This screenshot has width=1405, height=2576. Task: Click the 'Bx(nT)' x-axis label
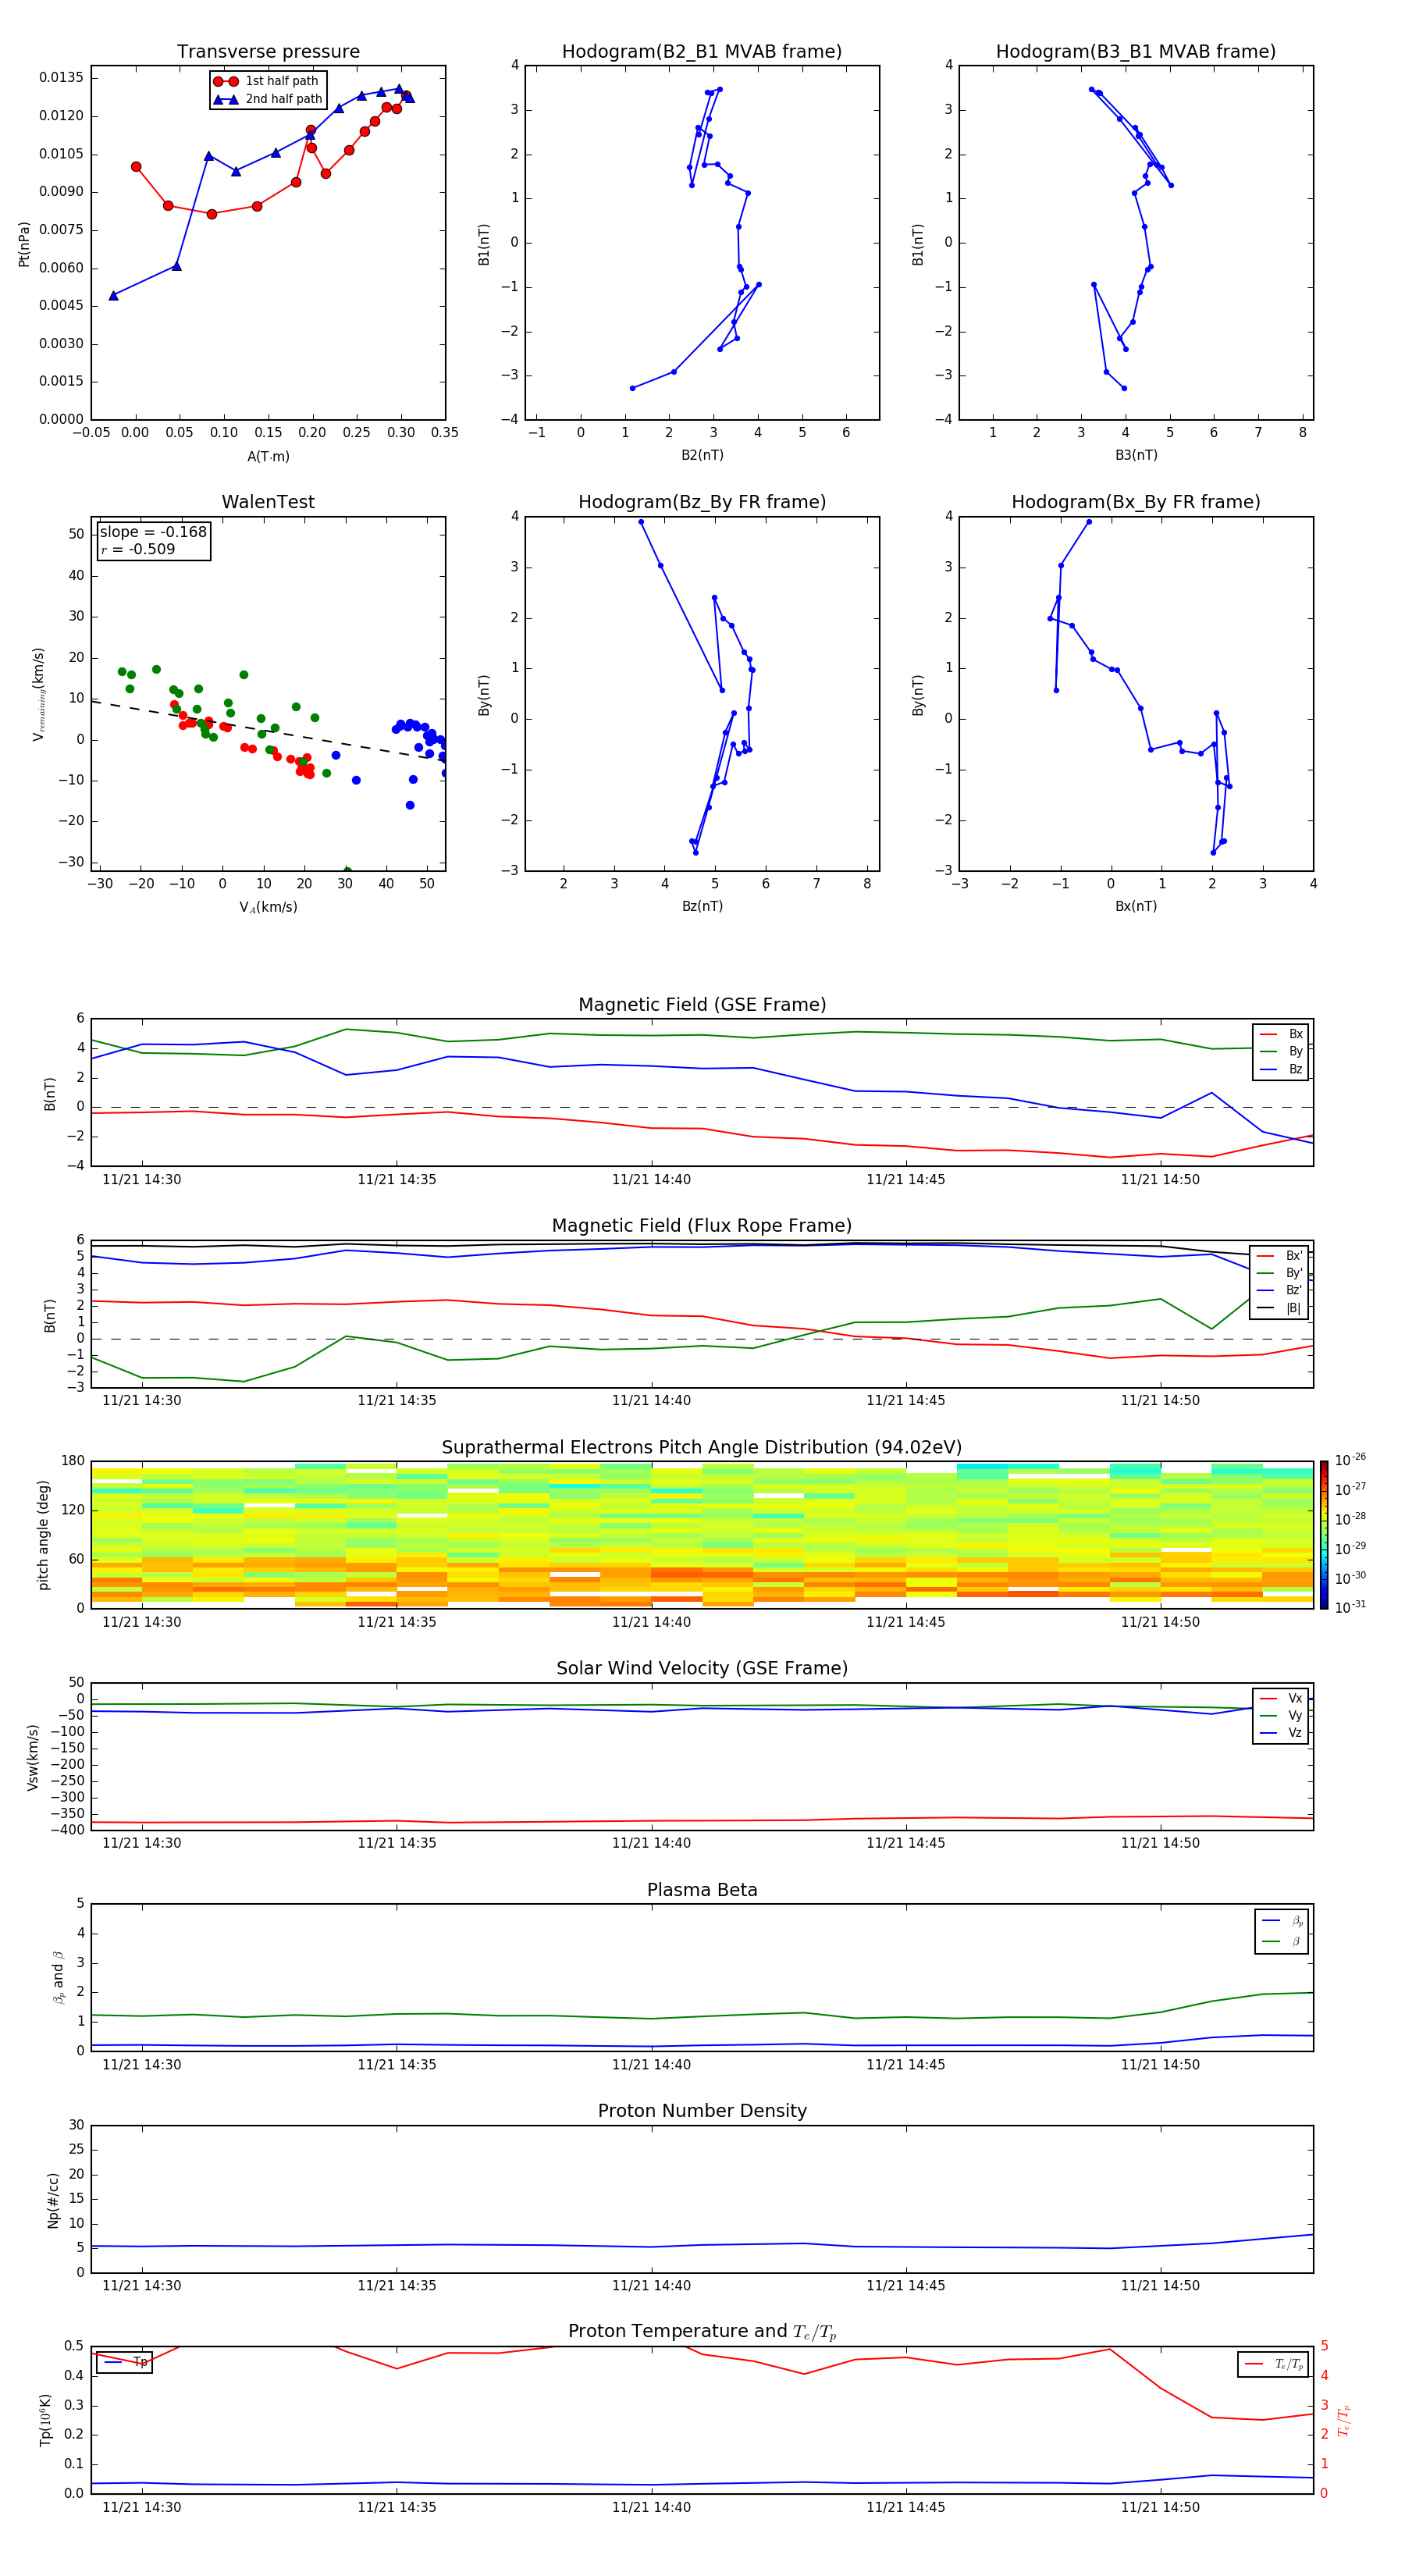[x=1136, y=906]
